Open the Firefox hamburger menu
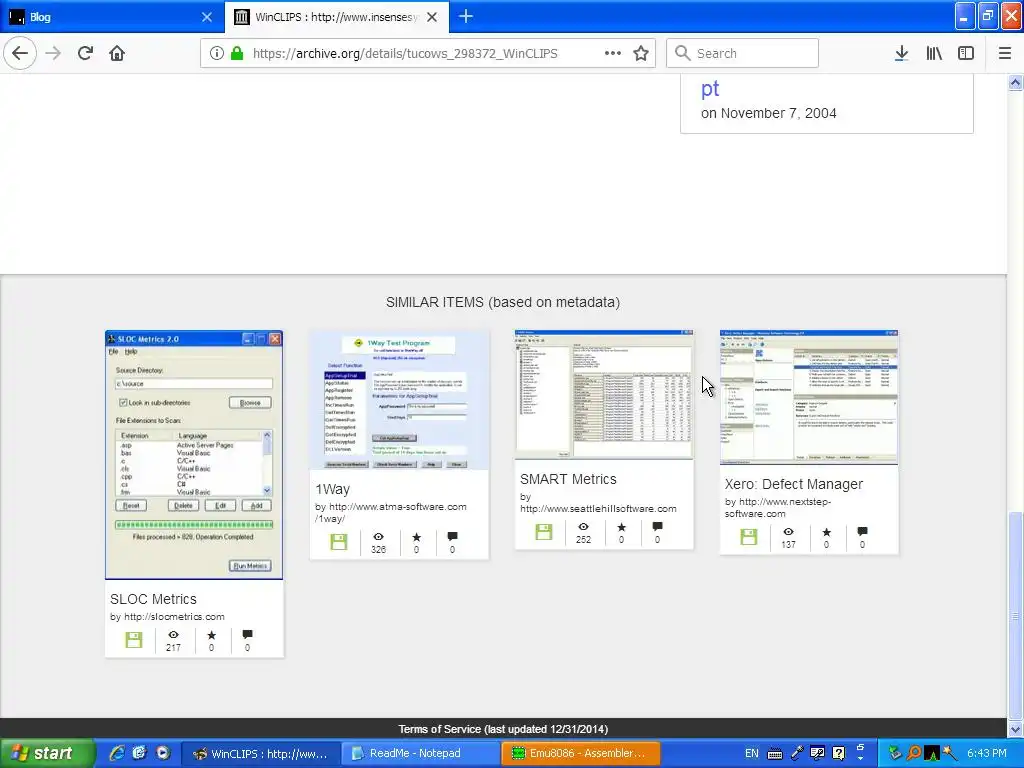1024x768 pixels. point(1005,53)
